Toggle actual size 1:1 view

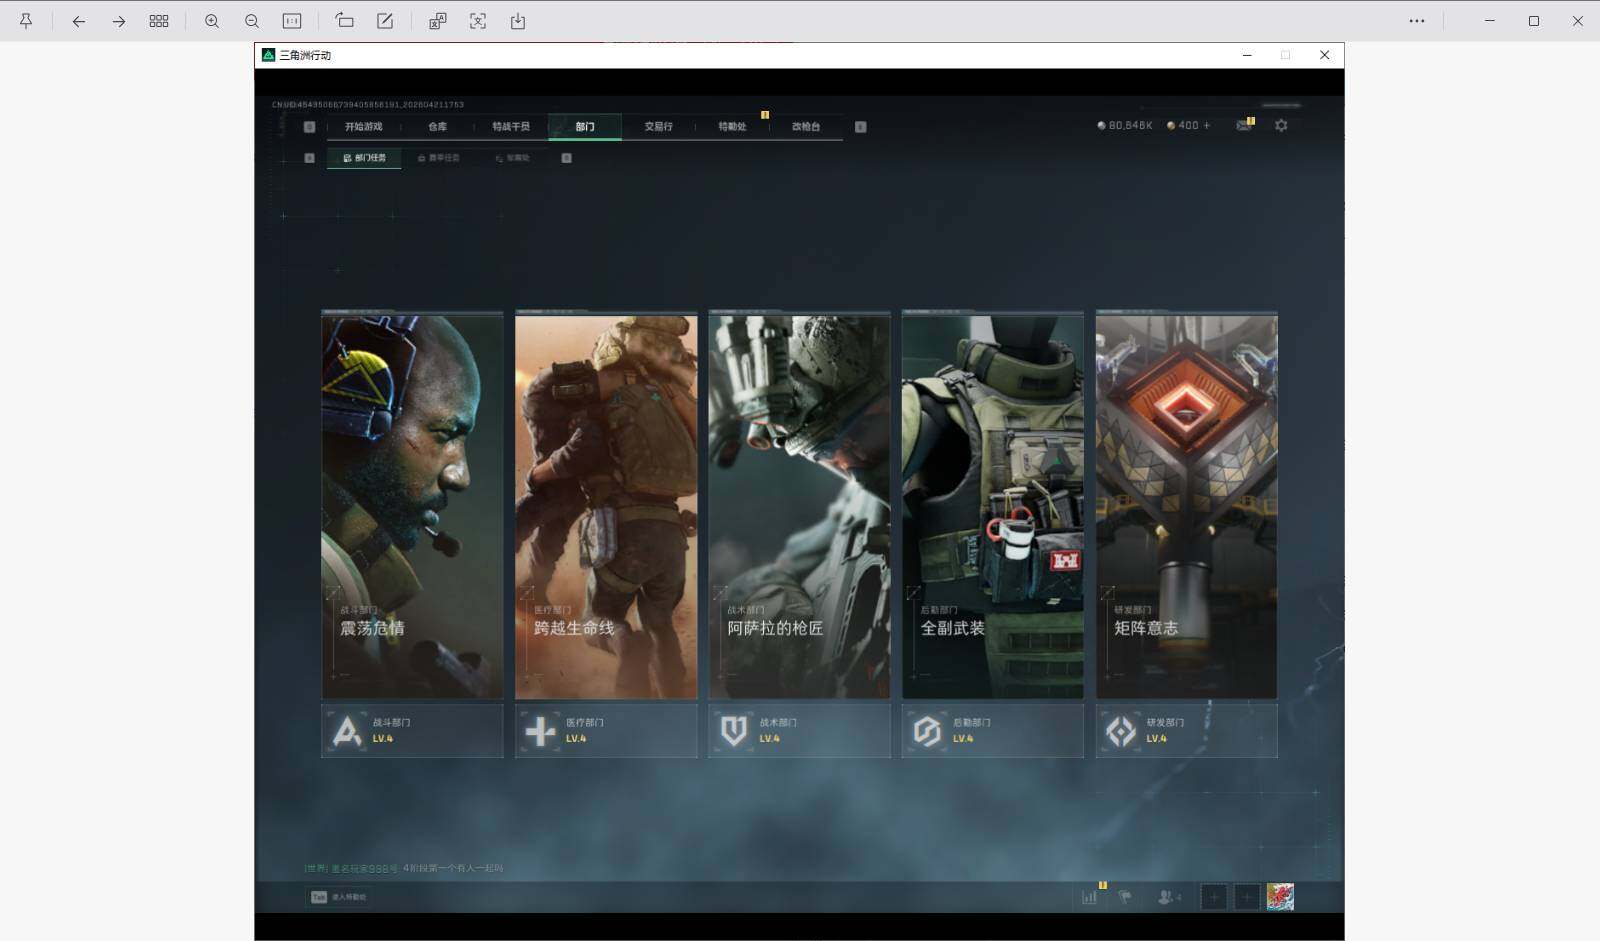pyautogui.click(x=292, y=21)
